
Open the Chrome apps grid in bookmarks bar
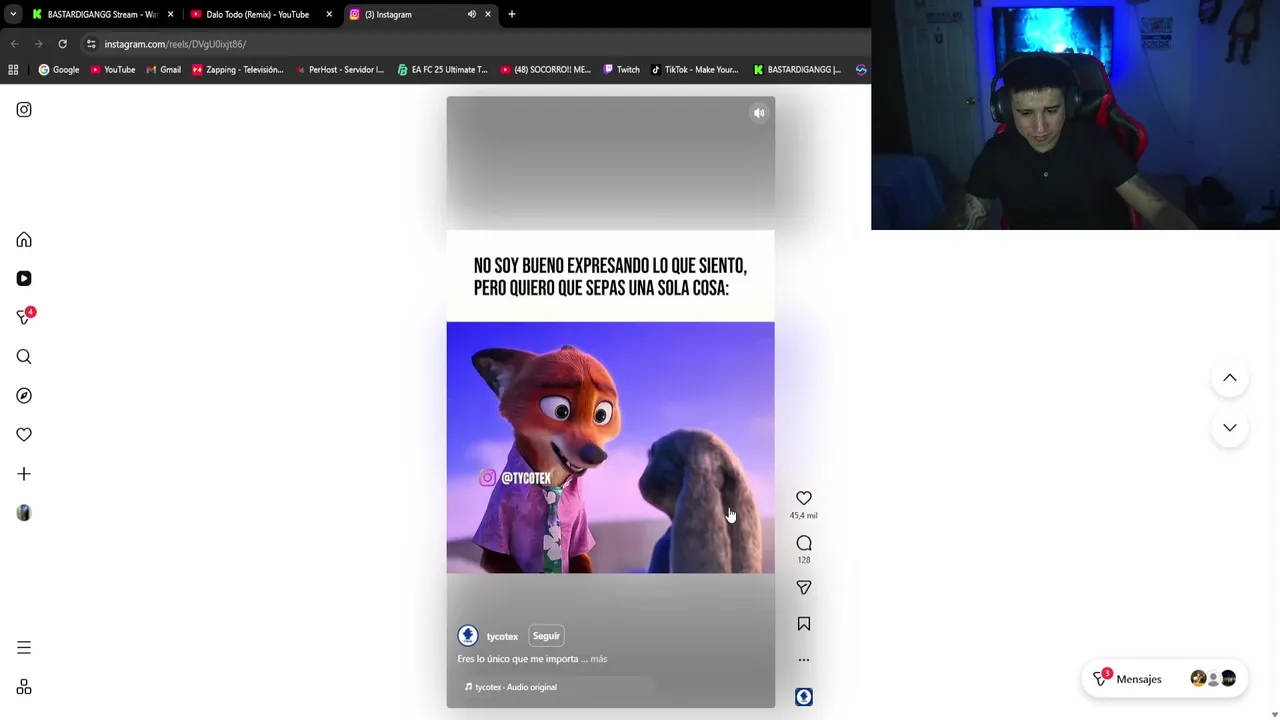(13, 70)
